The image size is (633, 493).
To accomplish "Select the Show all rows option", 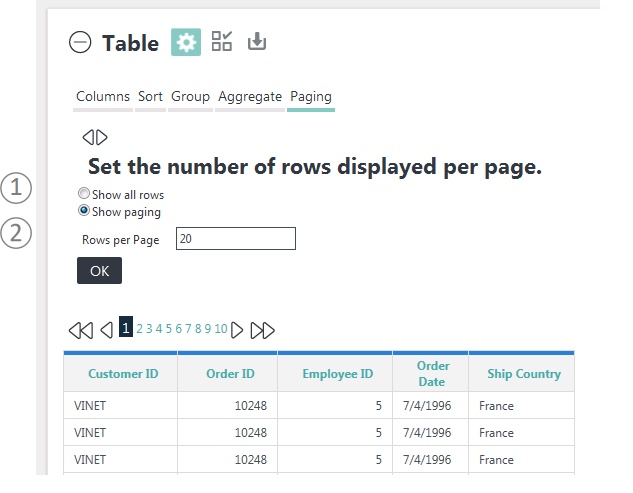I will (x=84, y=193).
